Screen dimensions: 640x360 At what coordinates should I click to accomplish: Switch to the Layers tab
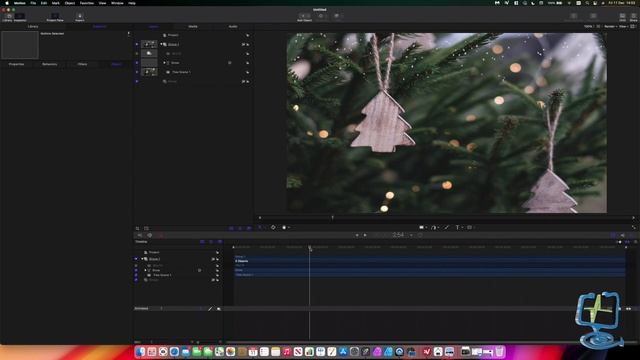click(153, 27)
